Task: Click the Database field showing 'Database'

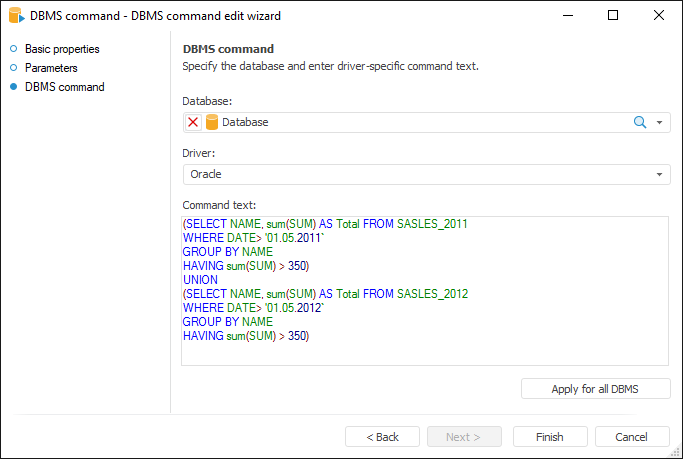Action: click(x=420, y=122)
